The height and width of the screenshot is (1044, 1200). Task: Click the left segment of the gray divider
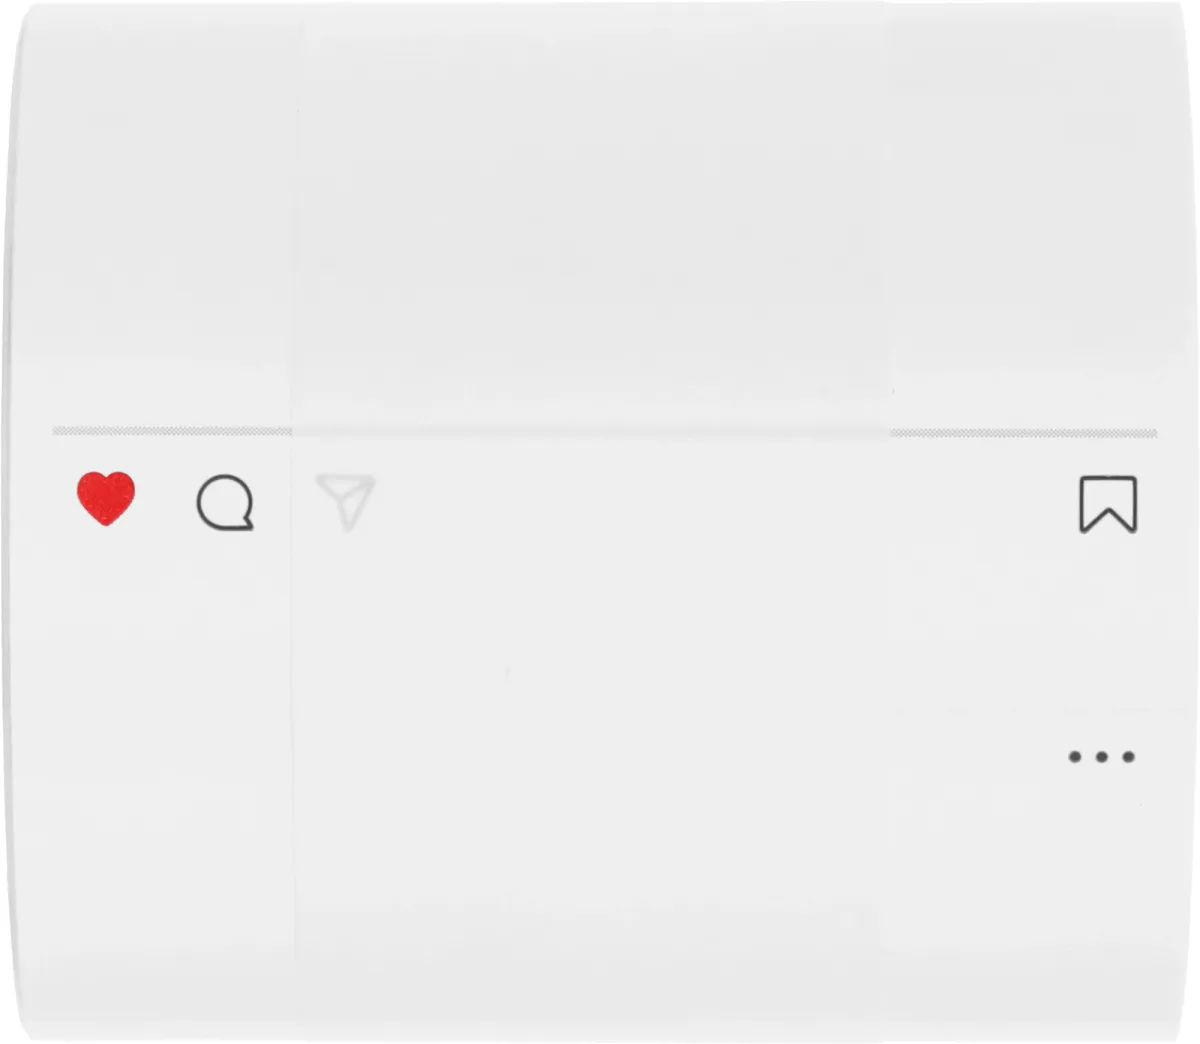click(172, 431)
